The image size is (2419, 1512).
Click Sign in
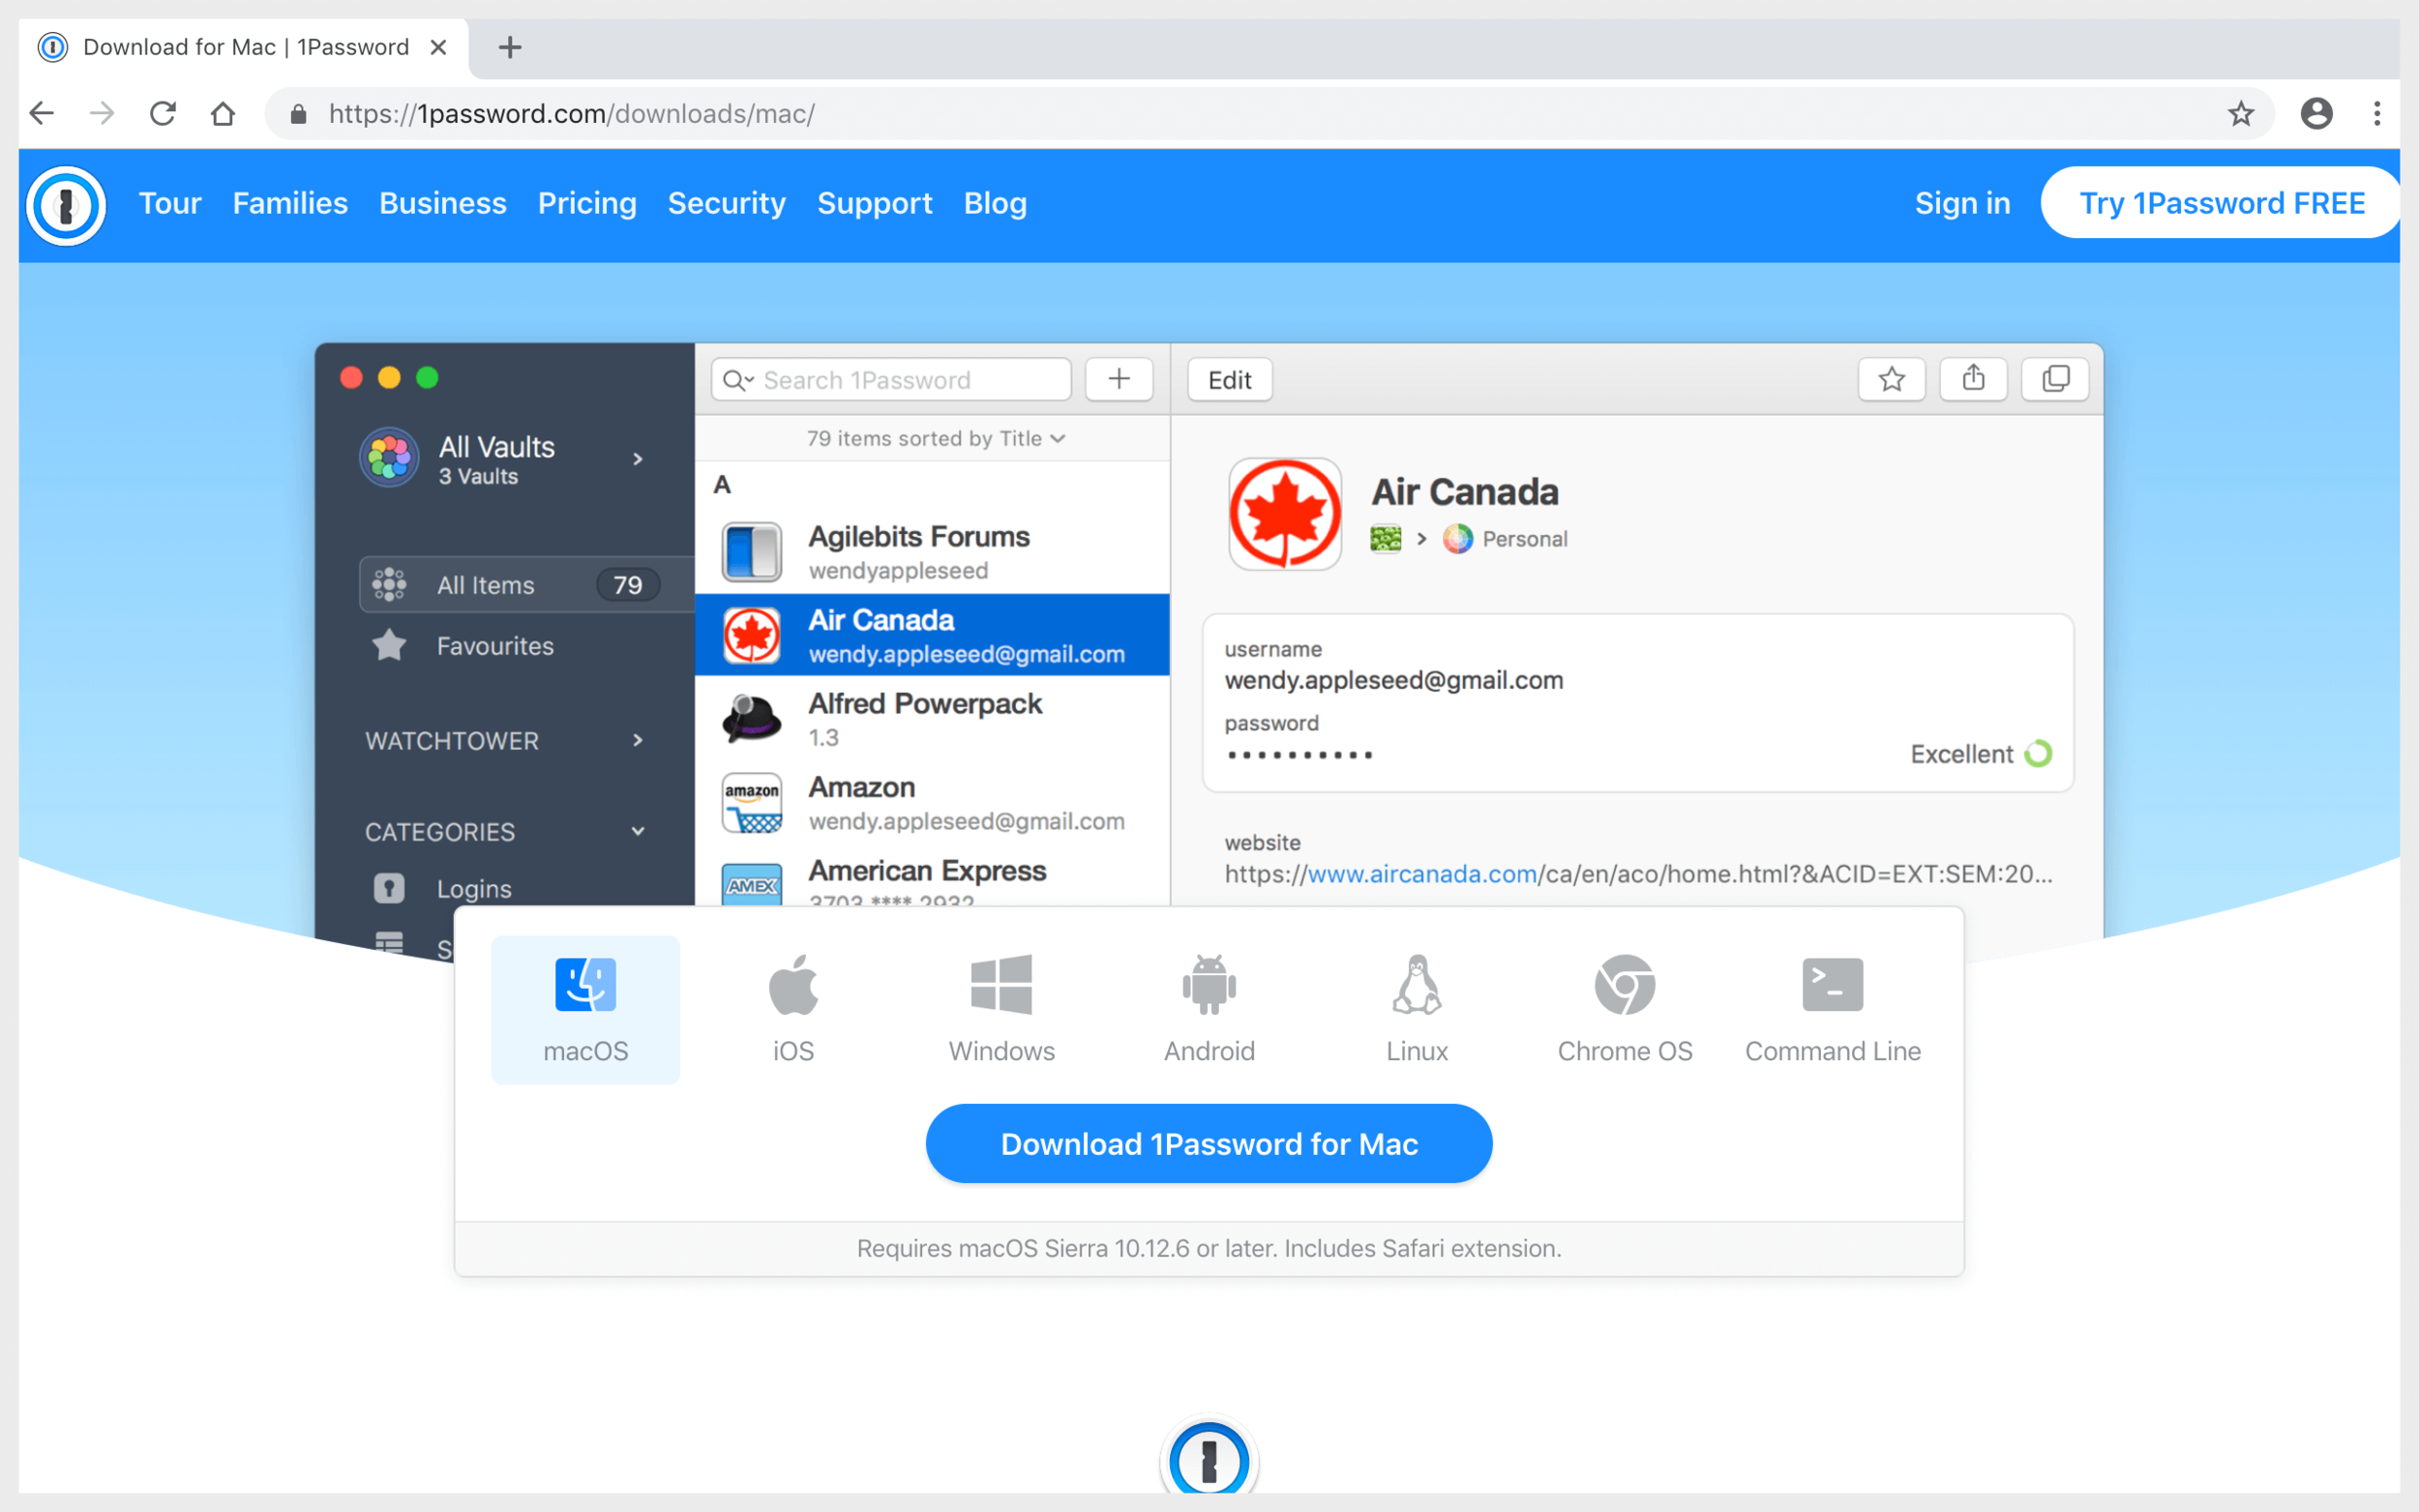coord(1962,204)
